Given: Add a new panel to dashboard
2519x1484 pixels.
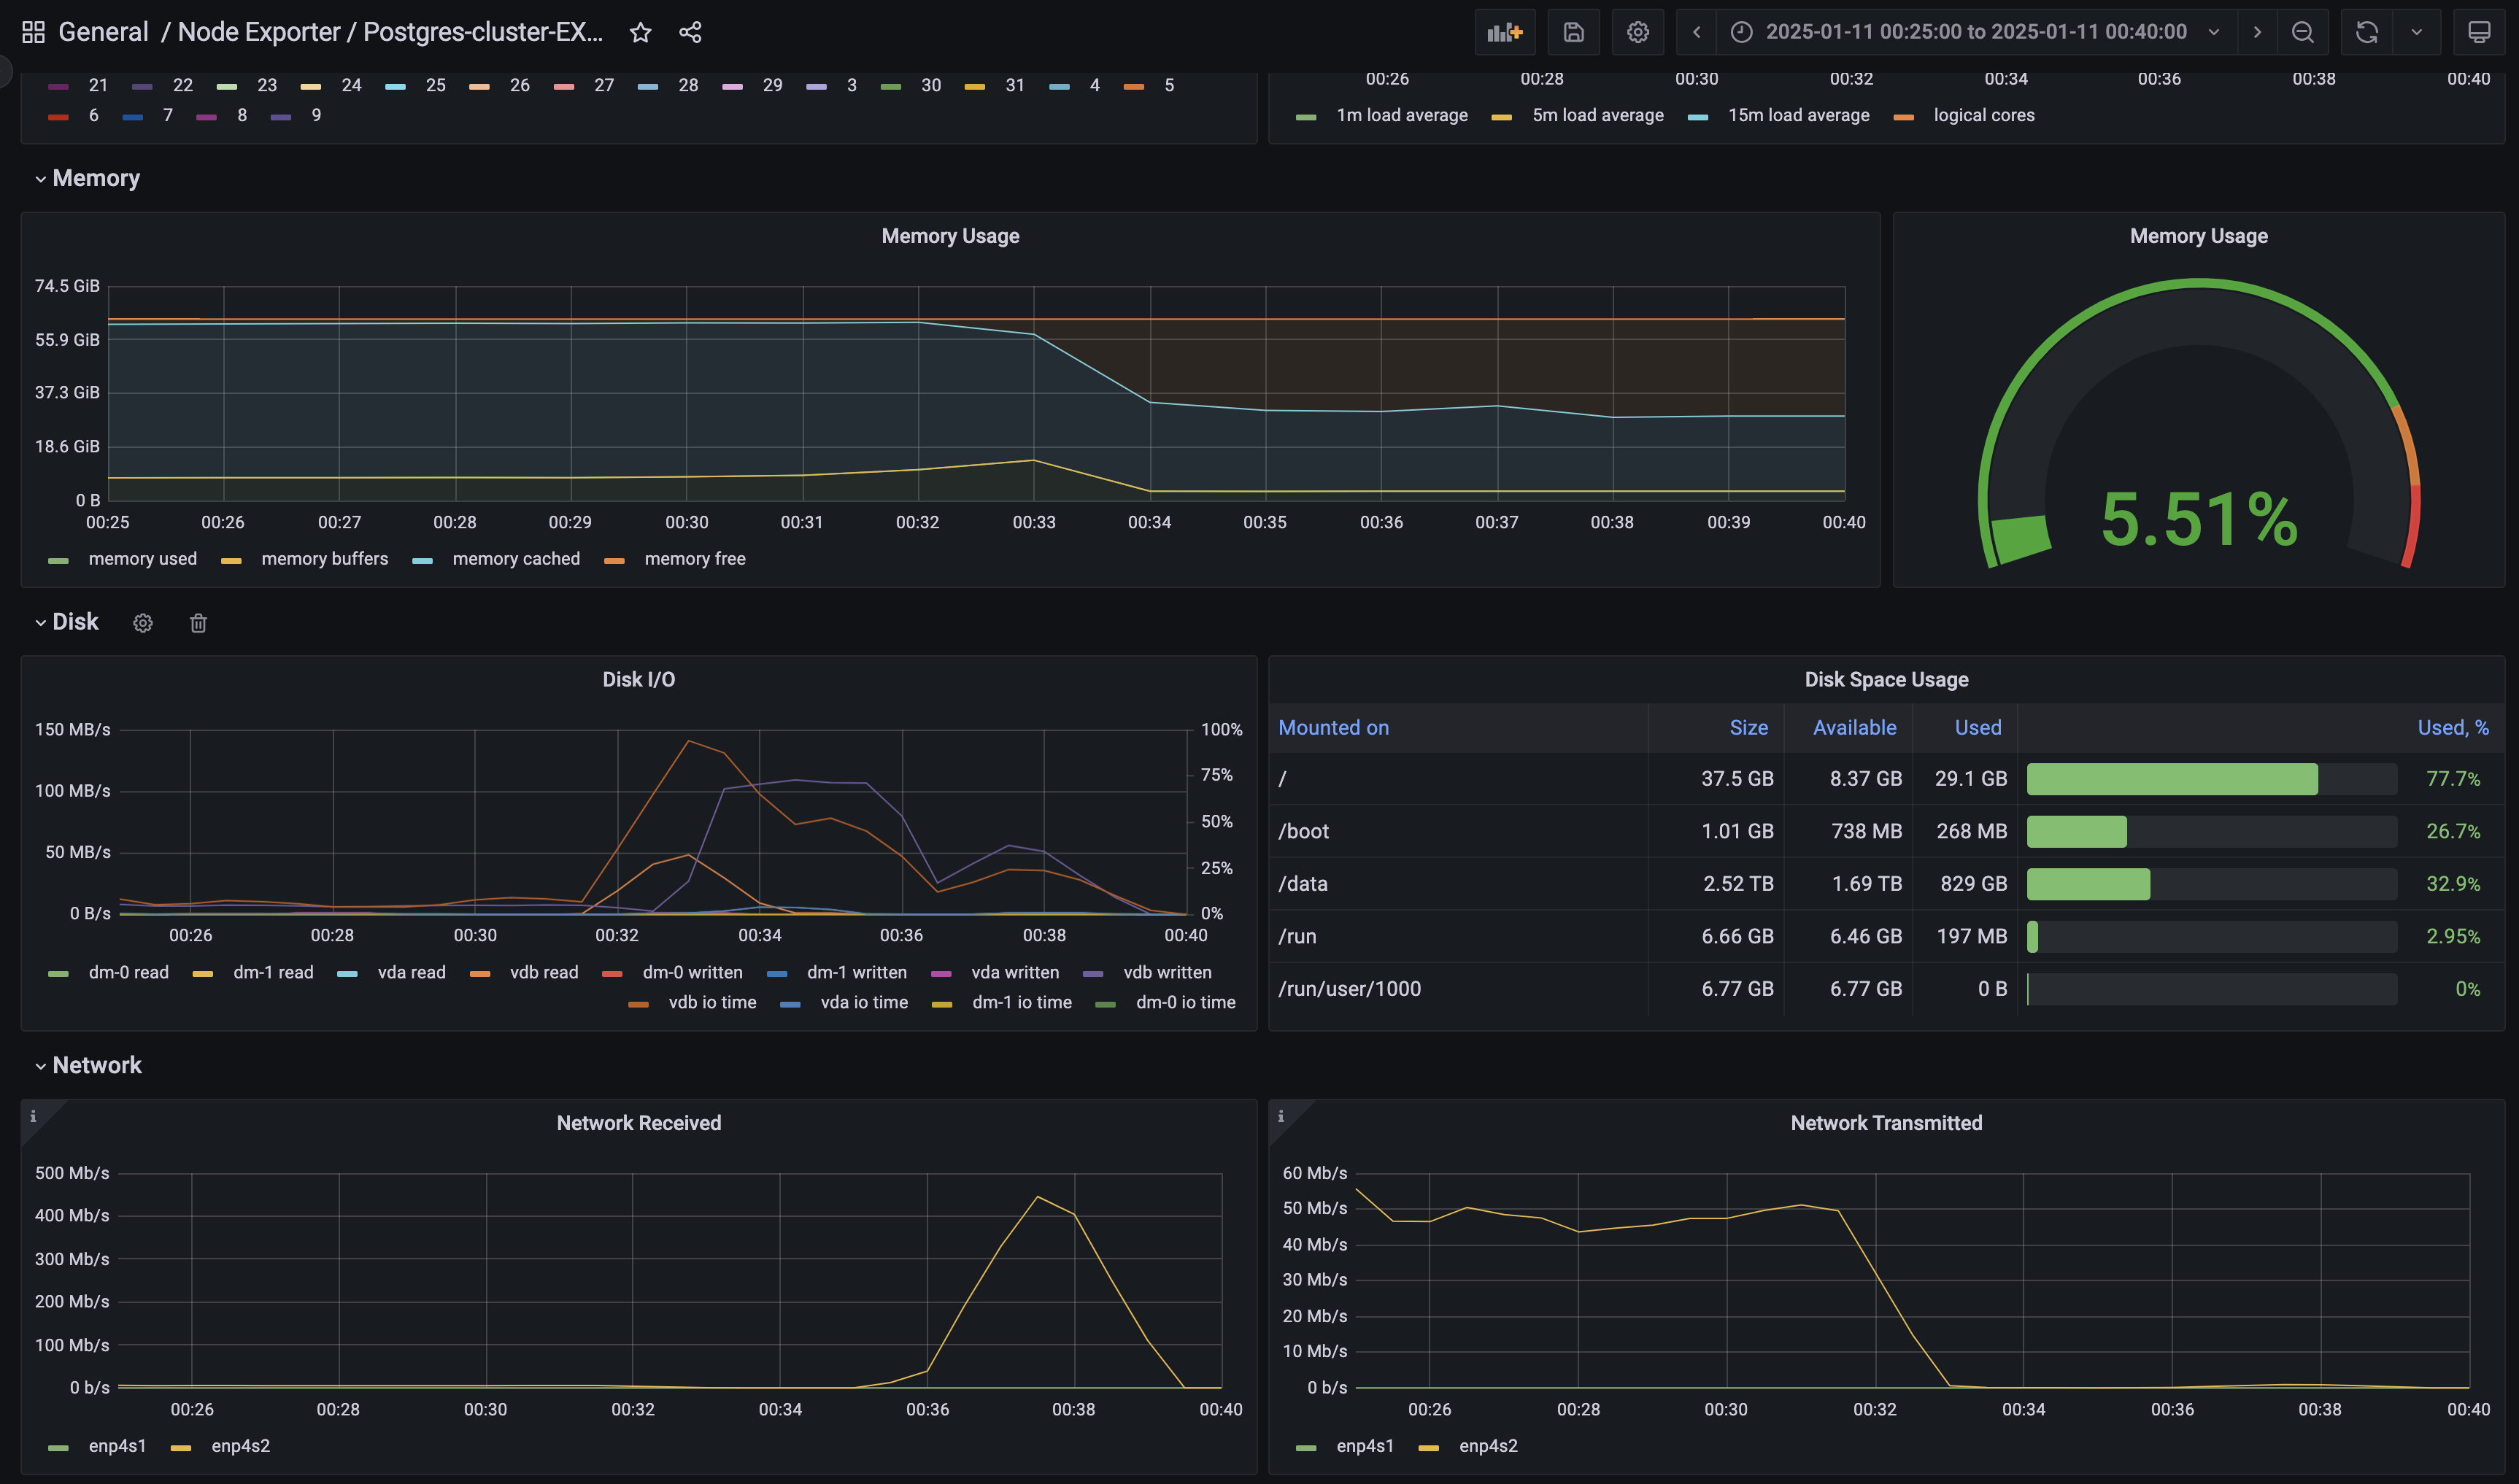Looking at the screenshot, I should [1504, 32].
